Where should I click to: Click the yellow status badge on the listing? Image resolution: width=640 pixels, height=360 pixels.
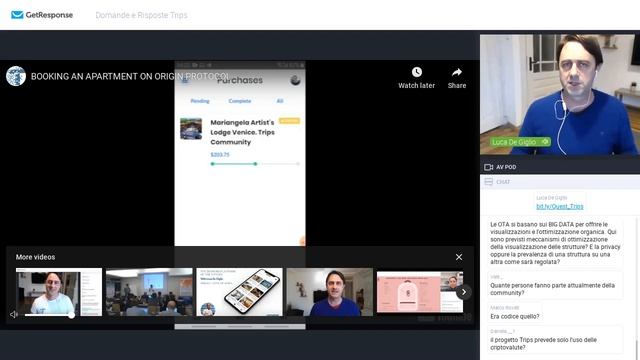(x=289, y=121)
